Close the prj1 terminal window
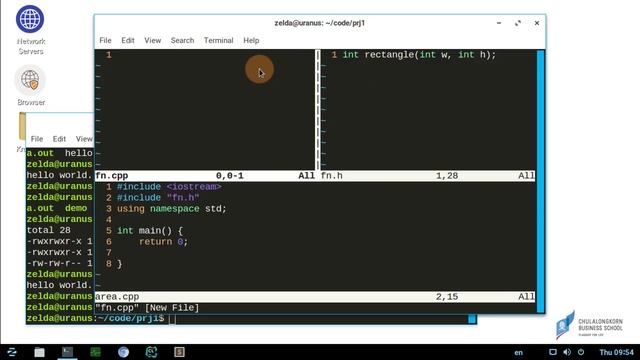Image resolution: width=640 pixels, height=360 pixels. point(537,23)
